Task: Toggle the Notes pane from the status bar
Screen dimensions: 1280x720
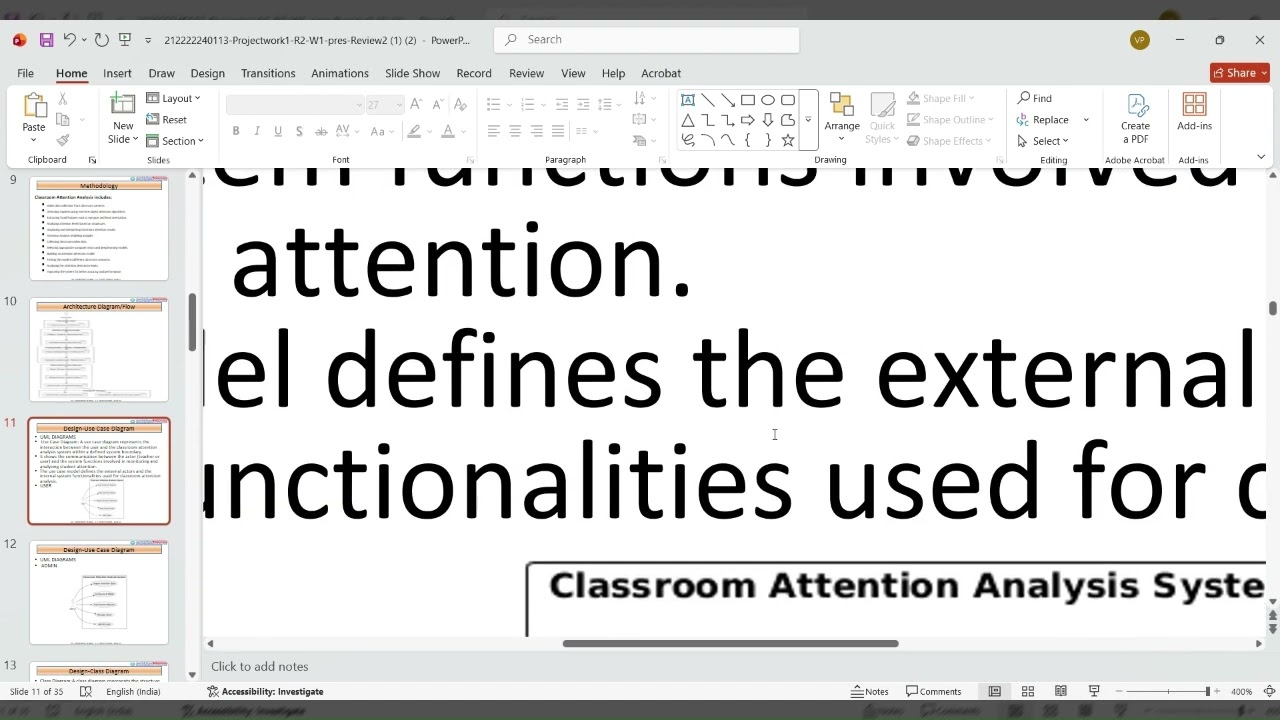Action: pyautogui.click(x=869, y=691)
